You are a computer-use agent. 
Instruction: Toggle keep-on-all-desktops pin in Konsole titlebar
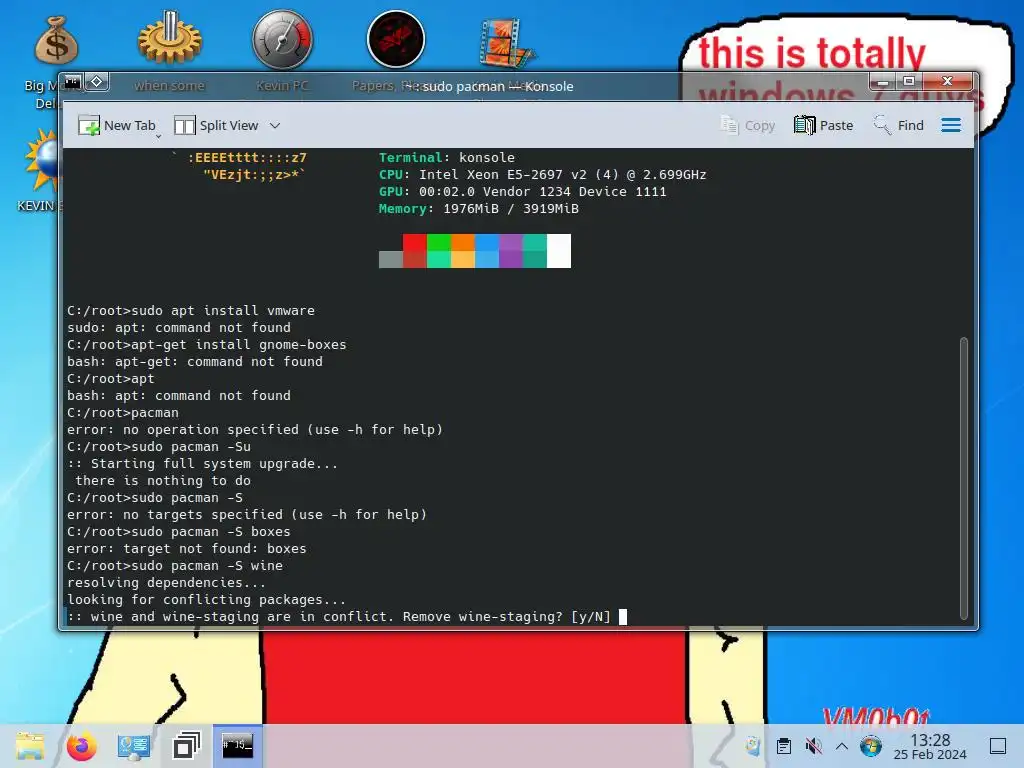tap(97, 82)
